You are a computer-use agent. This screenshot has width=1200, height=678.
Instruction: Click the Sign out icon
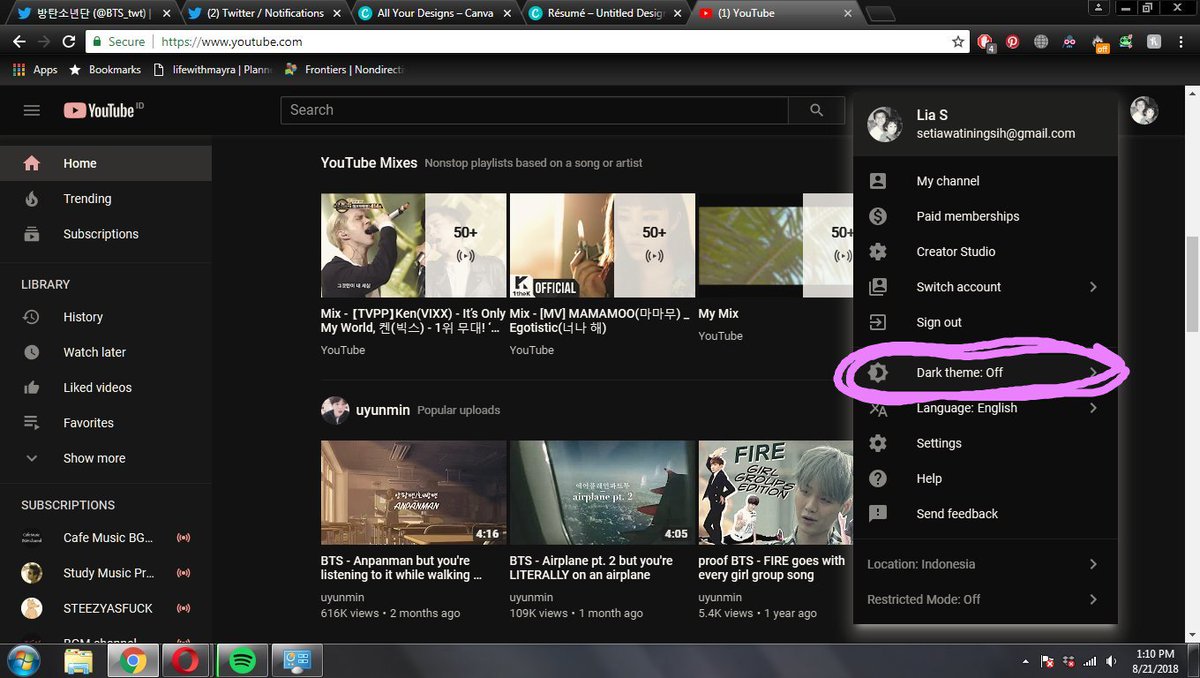point(878,322)
